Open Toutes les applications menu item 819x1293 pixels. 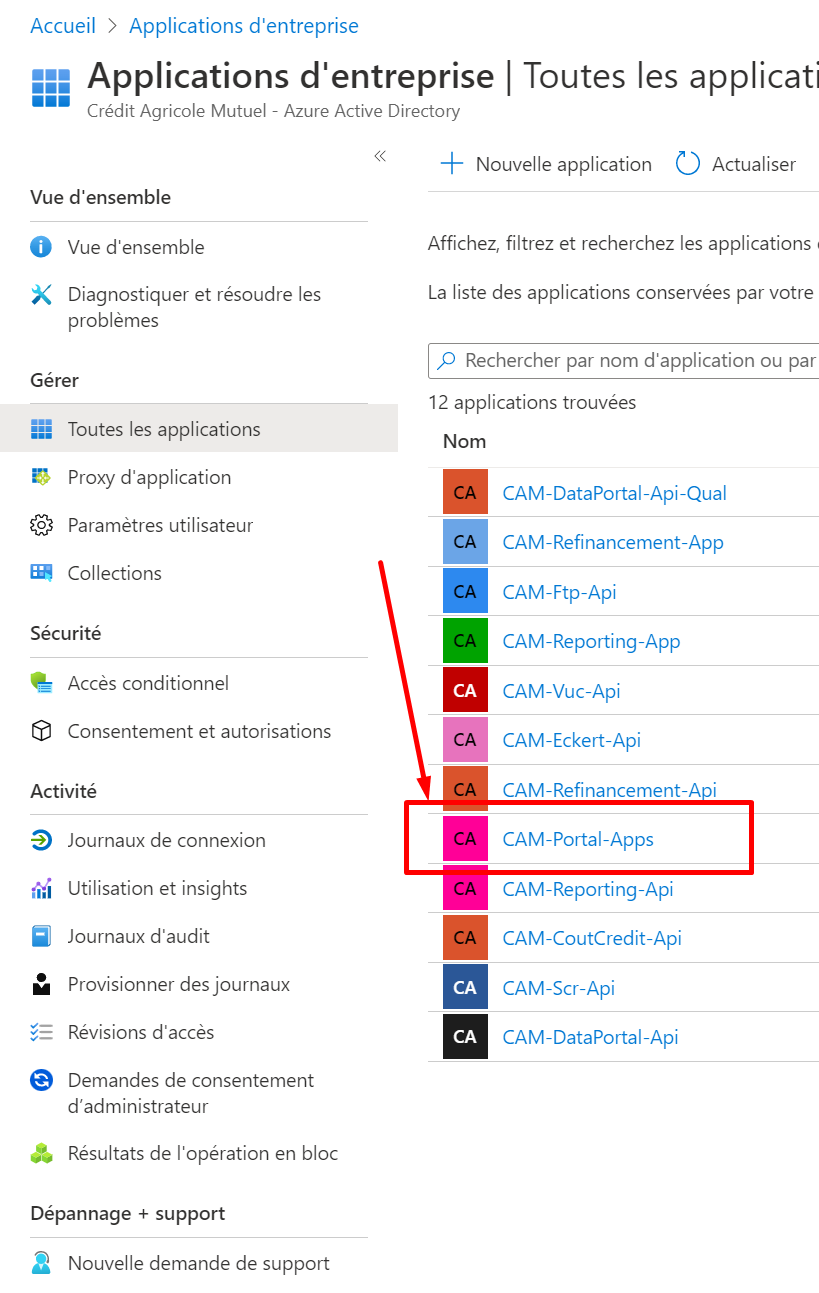pos(164,429)
